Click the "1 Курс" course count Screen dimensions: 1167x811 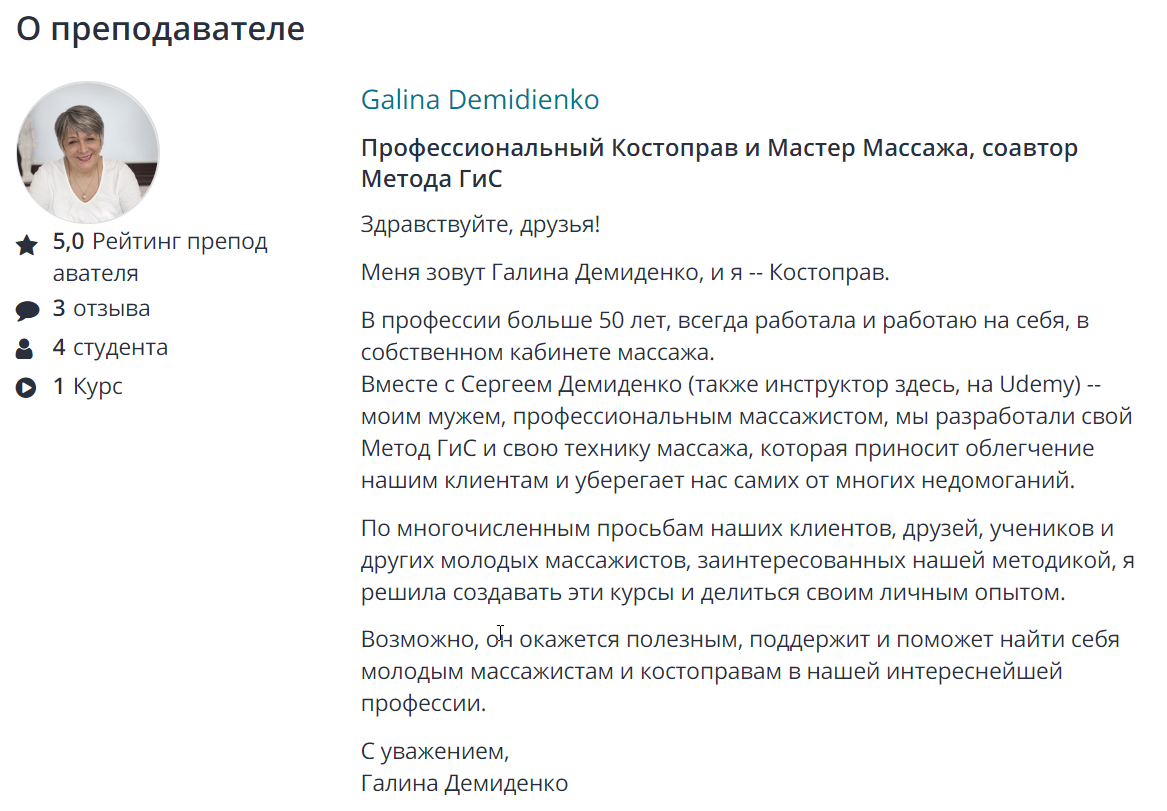pyautogui.click(x=87, y=386)
